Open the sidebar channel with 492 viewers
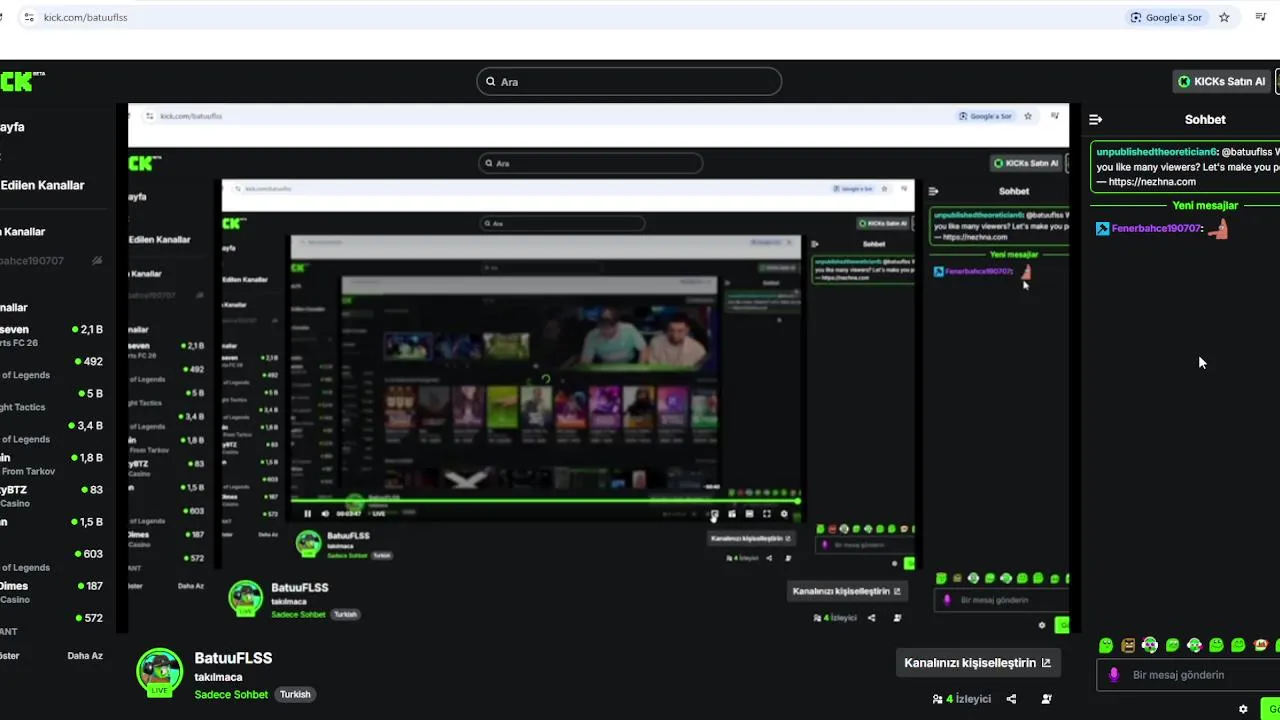The image size is (1280, 720). (52, 368)
